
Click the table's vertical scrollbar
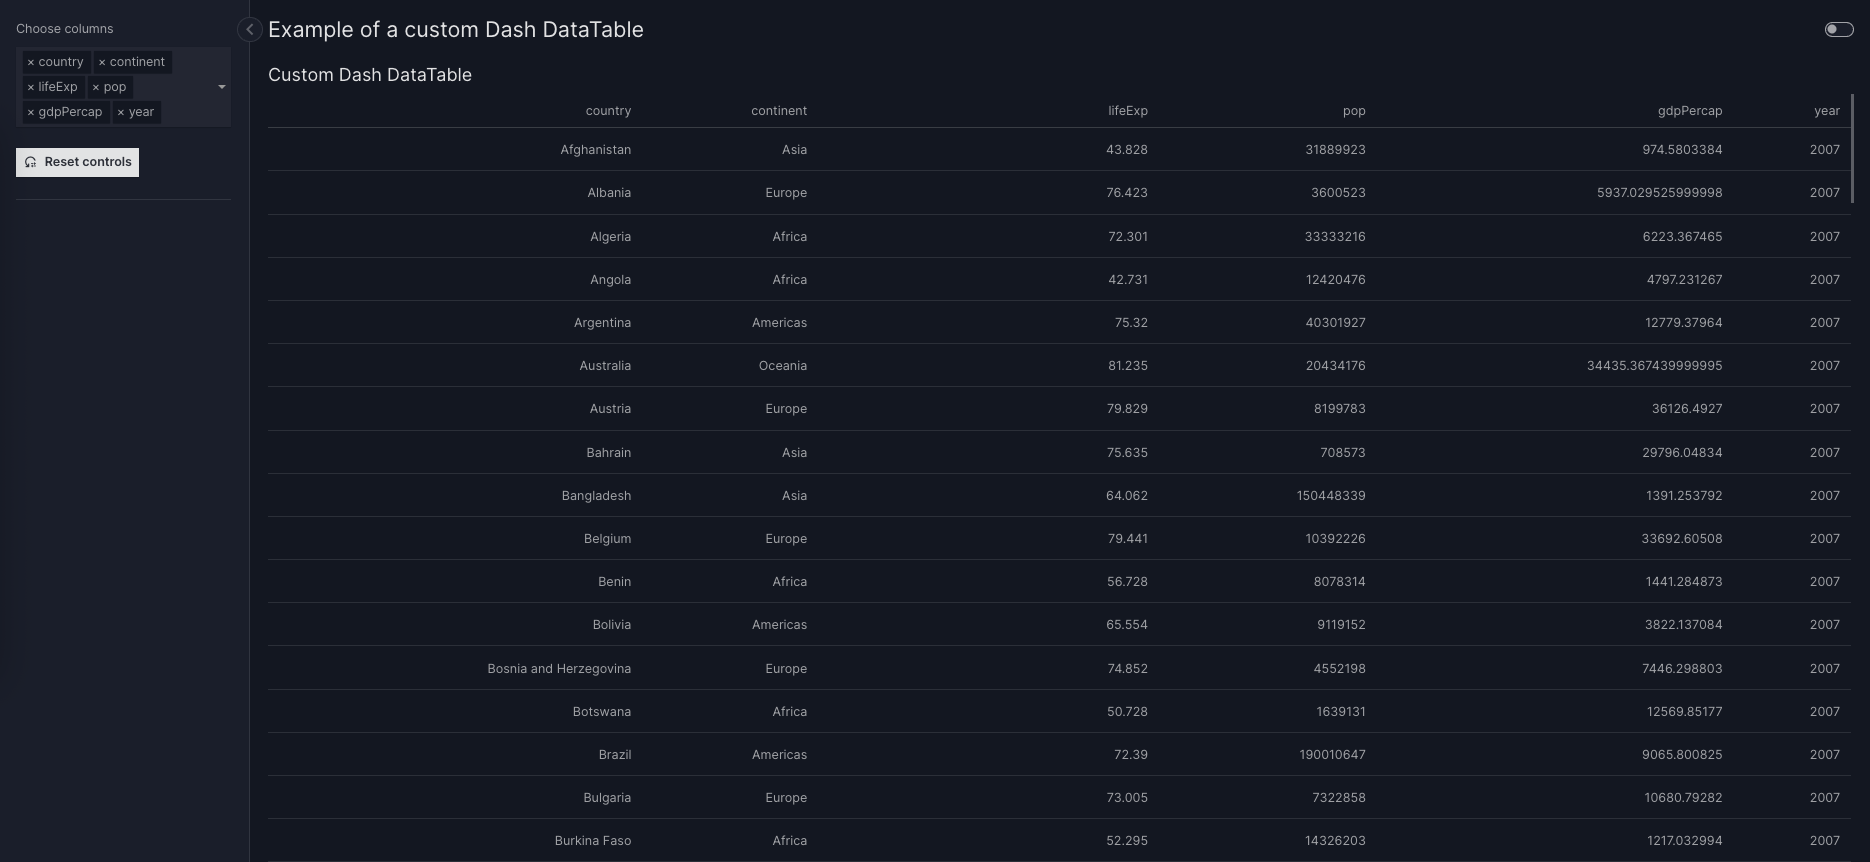1852,150
